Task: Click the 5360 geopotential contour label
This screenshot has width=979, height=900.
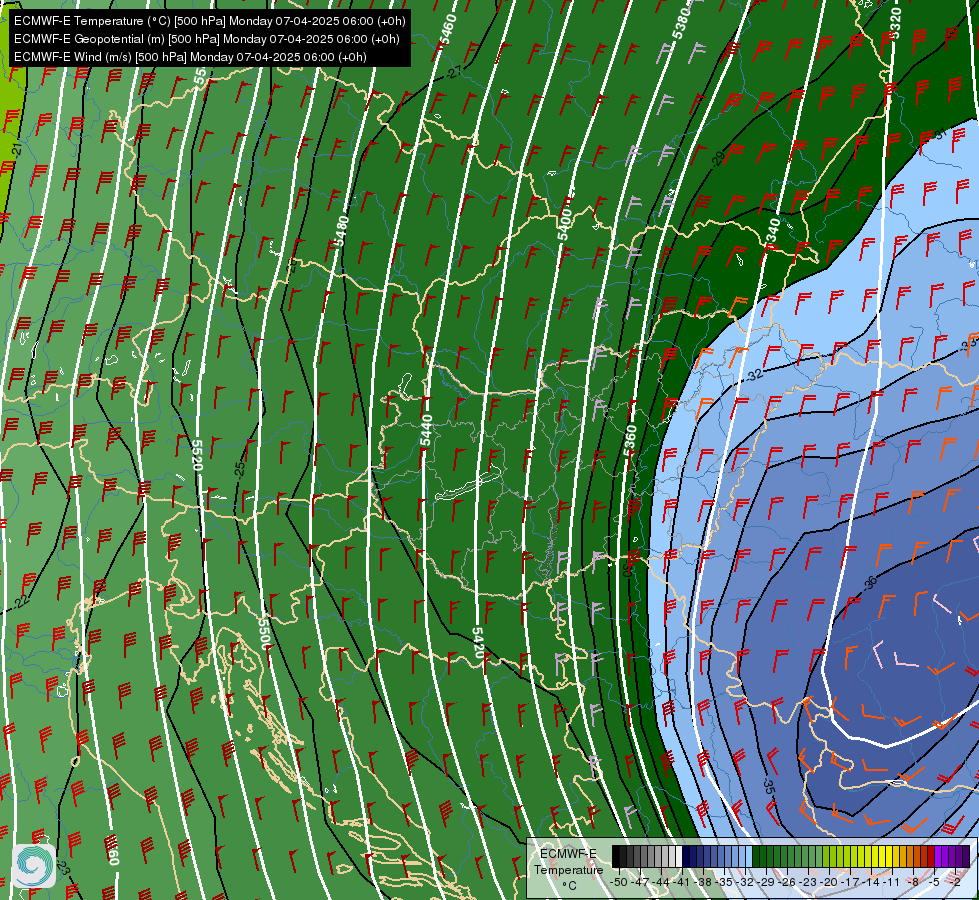Action: 630,441
